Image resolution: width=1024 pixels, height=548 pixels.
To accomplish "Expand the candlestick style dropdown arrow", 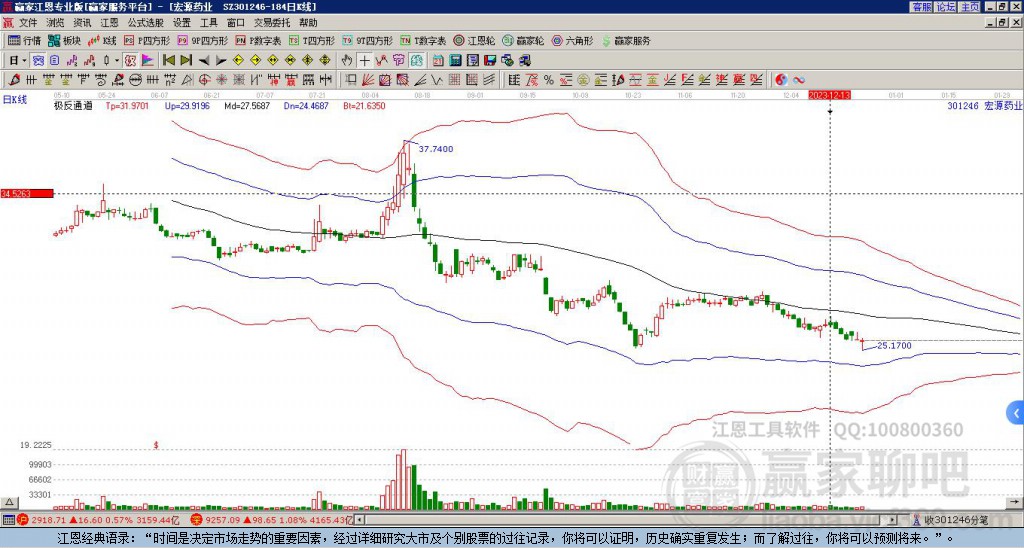I will [117, 61].
